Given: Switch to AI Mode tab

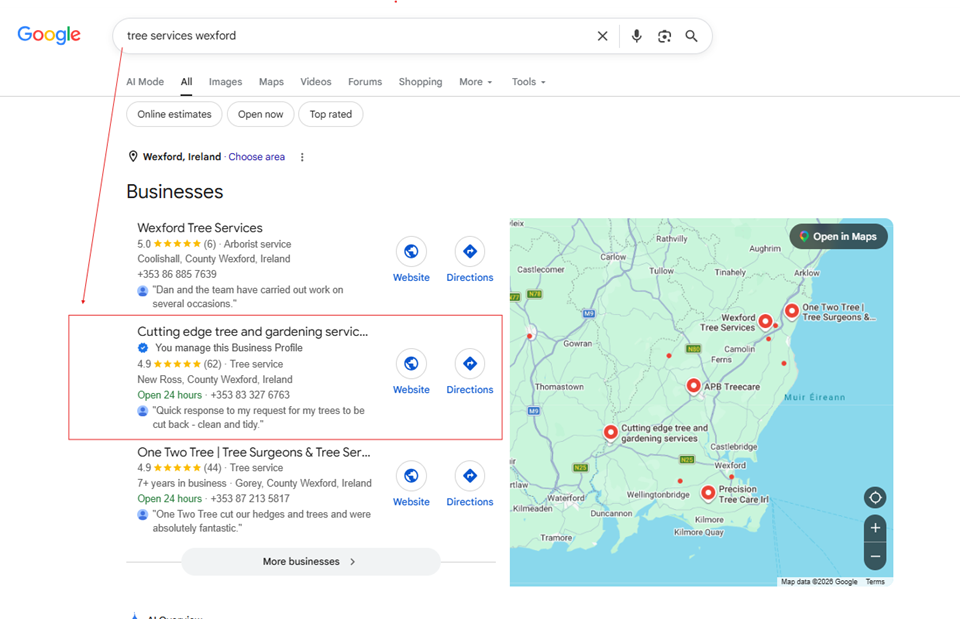Looking at the screenshot, I should (145, 82).
